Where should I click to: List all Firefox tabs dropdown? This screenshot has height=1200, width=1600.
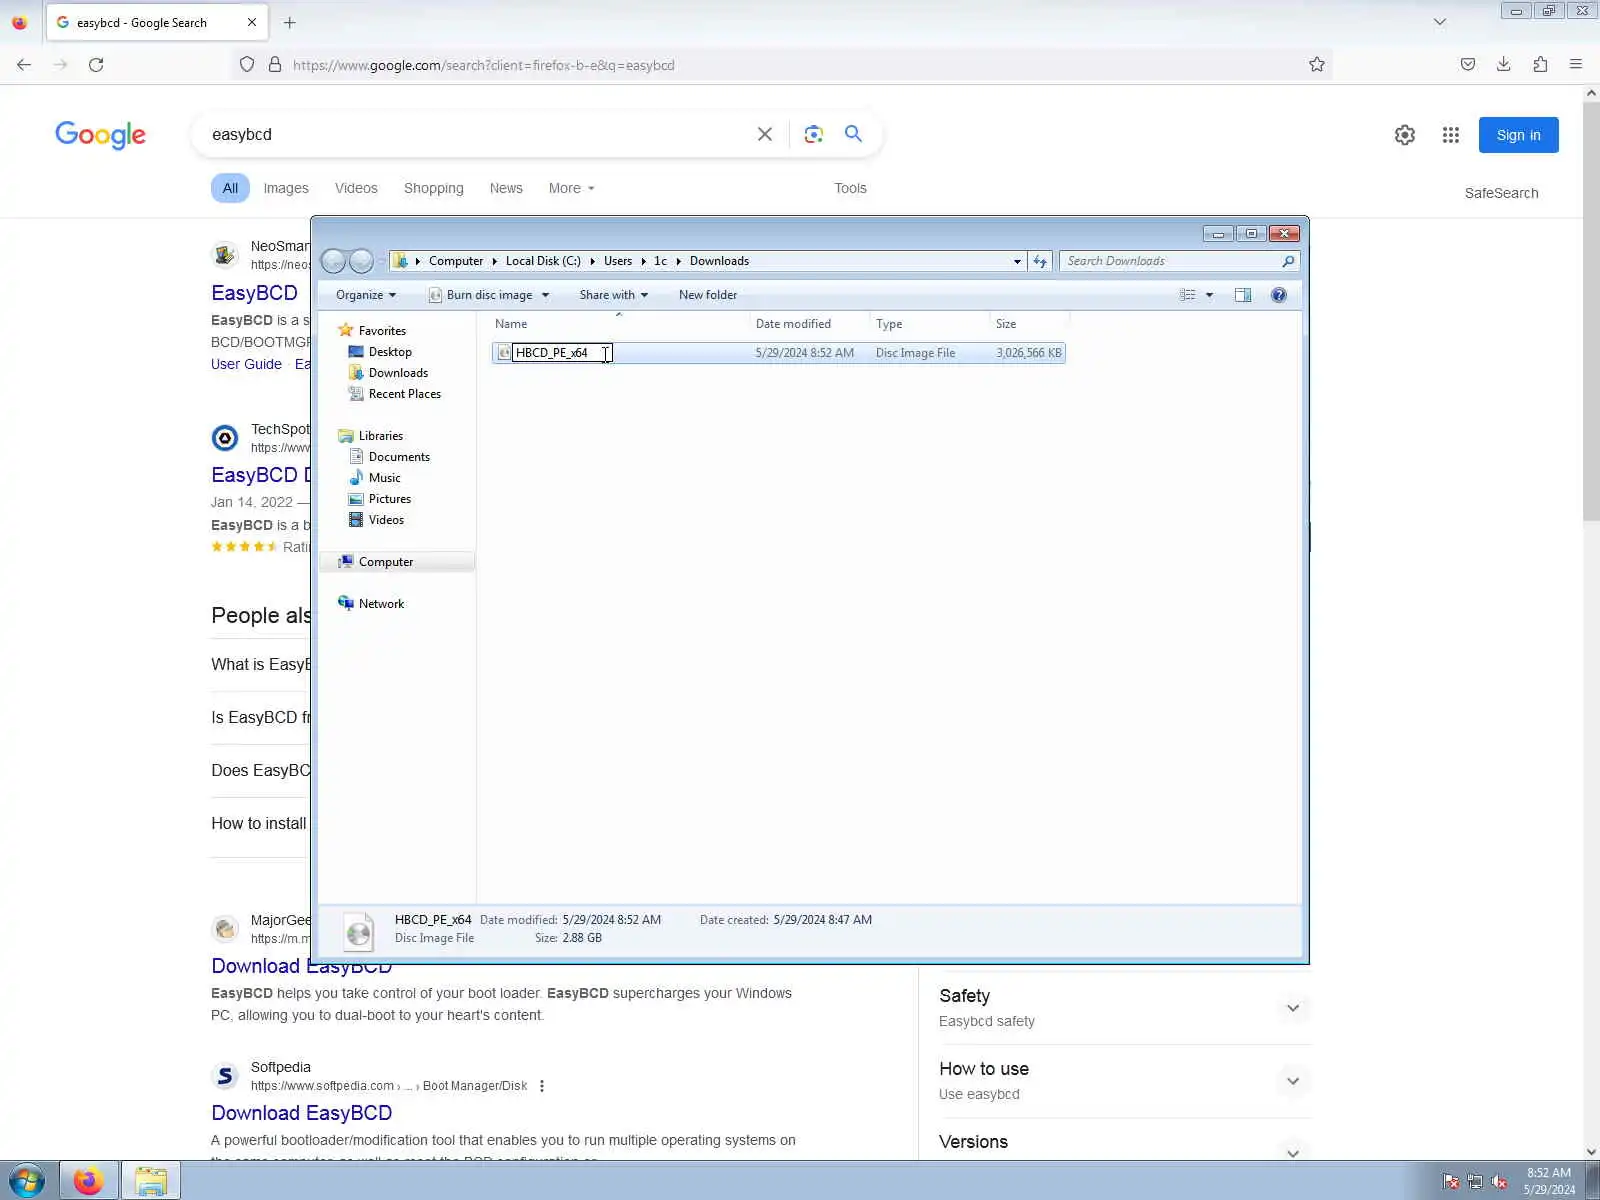[1440, 22]
